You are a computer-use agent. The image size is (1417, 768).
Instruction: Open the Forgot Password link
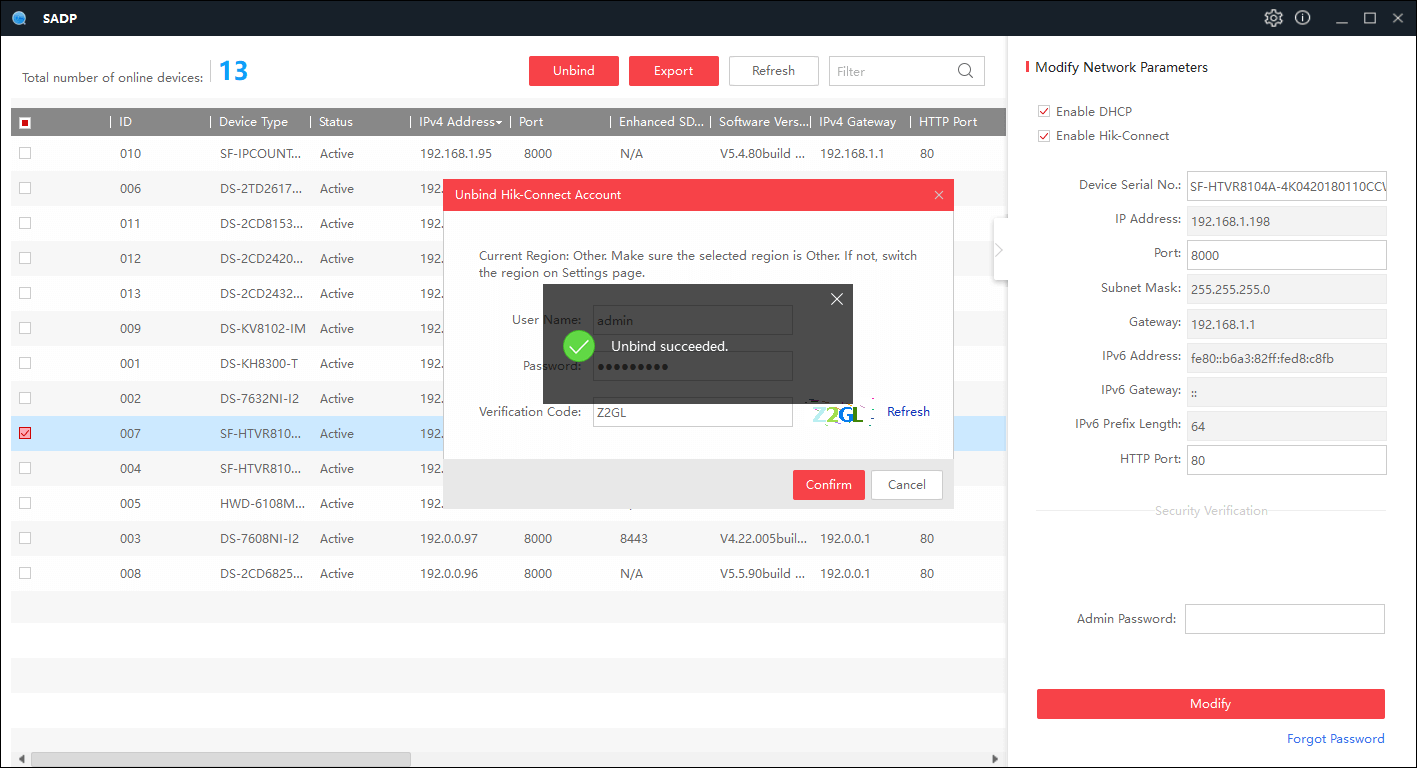tap(1335, 739)
